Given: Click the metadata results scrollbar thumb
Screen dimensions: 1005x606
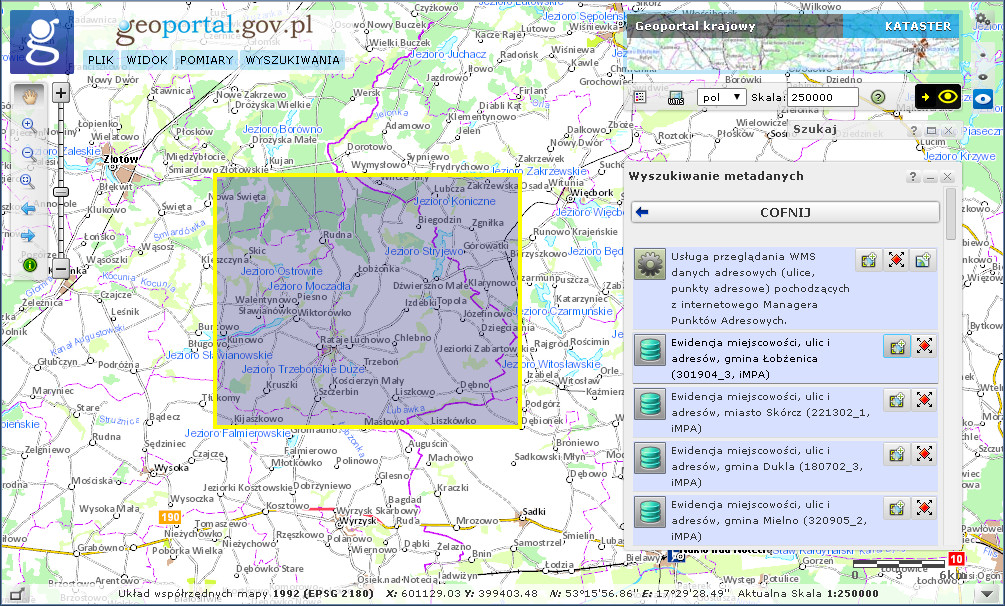Looking at the screenshot, I should coord(951,213).
